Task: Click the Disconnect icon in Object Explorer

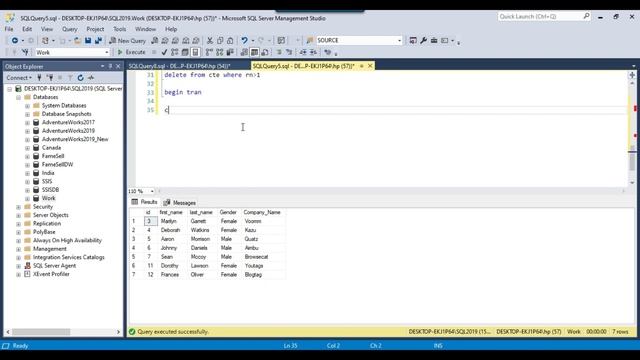Action: coord(50,78)
